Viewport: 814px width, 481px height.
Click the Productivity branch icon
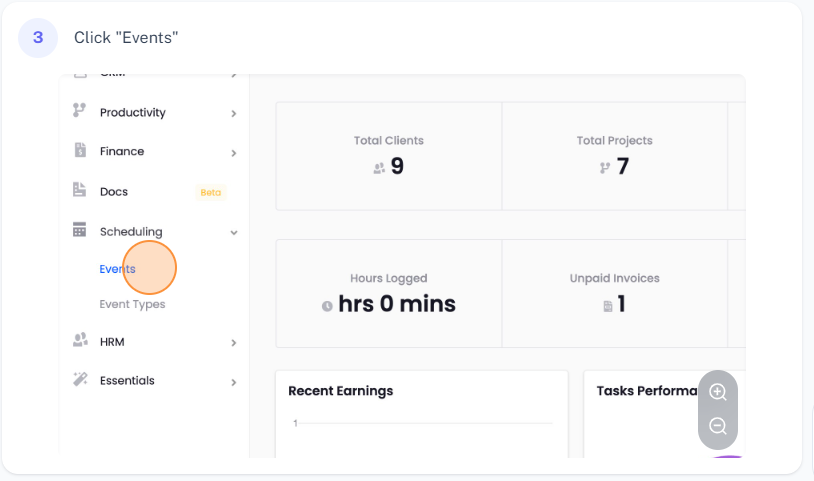click(x=80, y=111)
